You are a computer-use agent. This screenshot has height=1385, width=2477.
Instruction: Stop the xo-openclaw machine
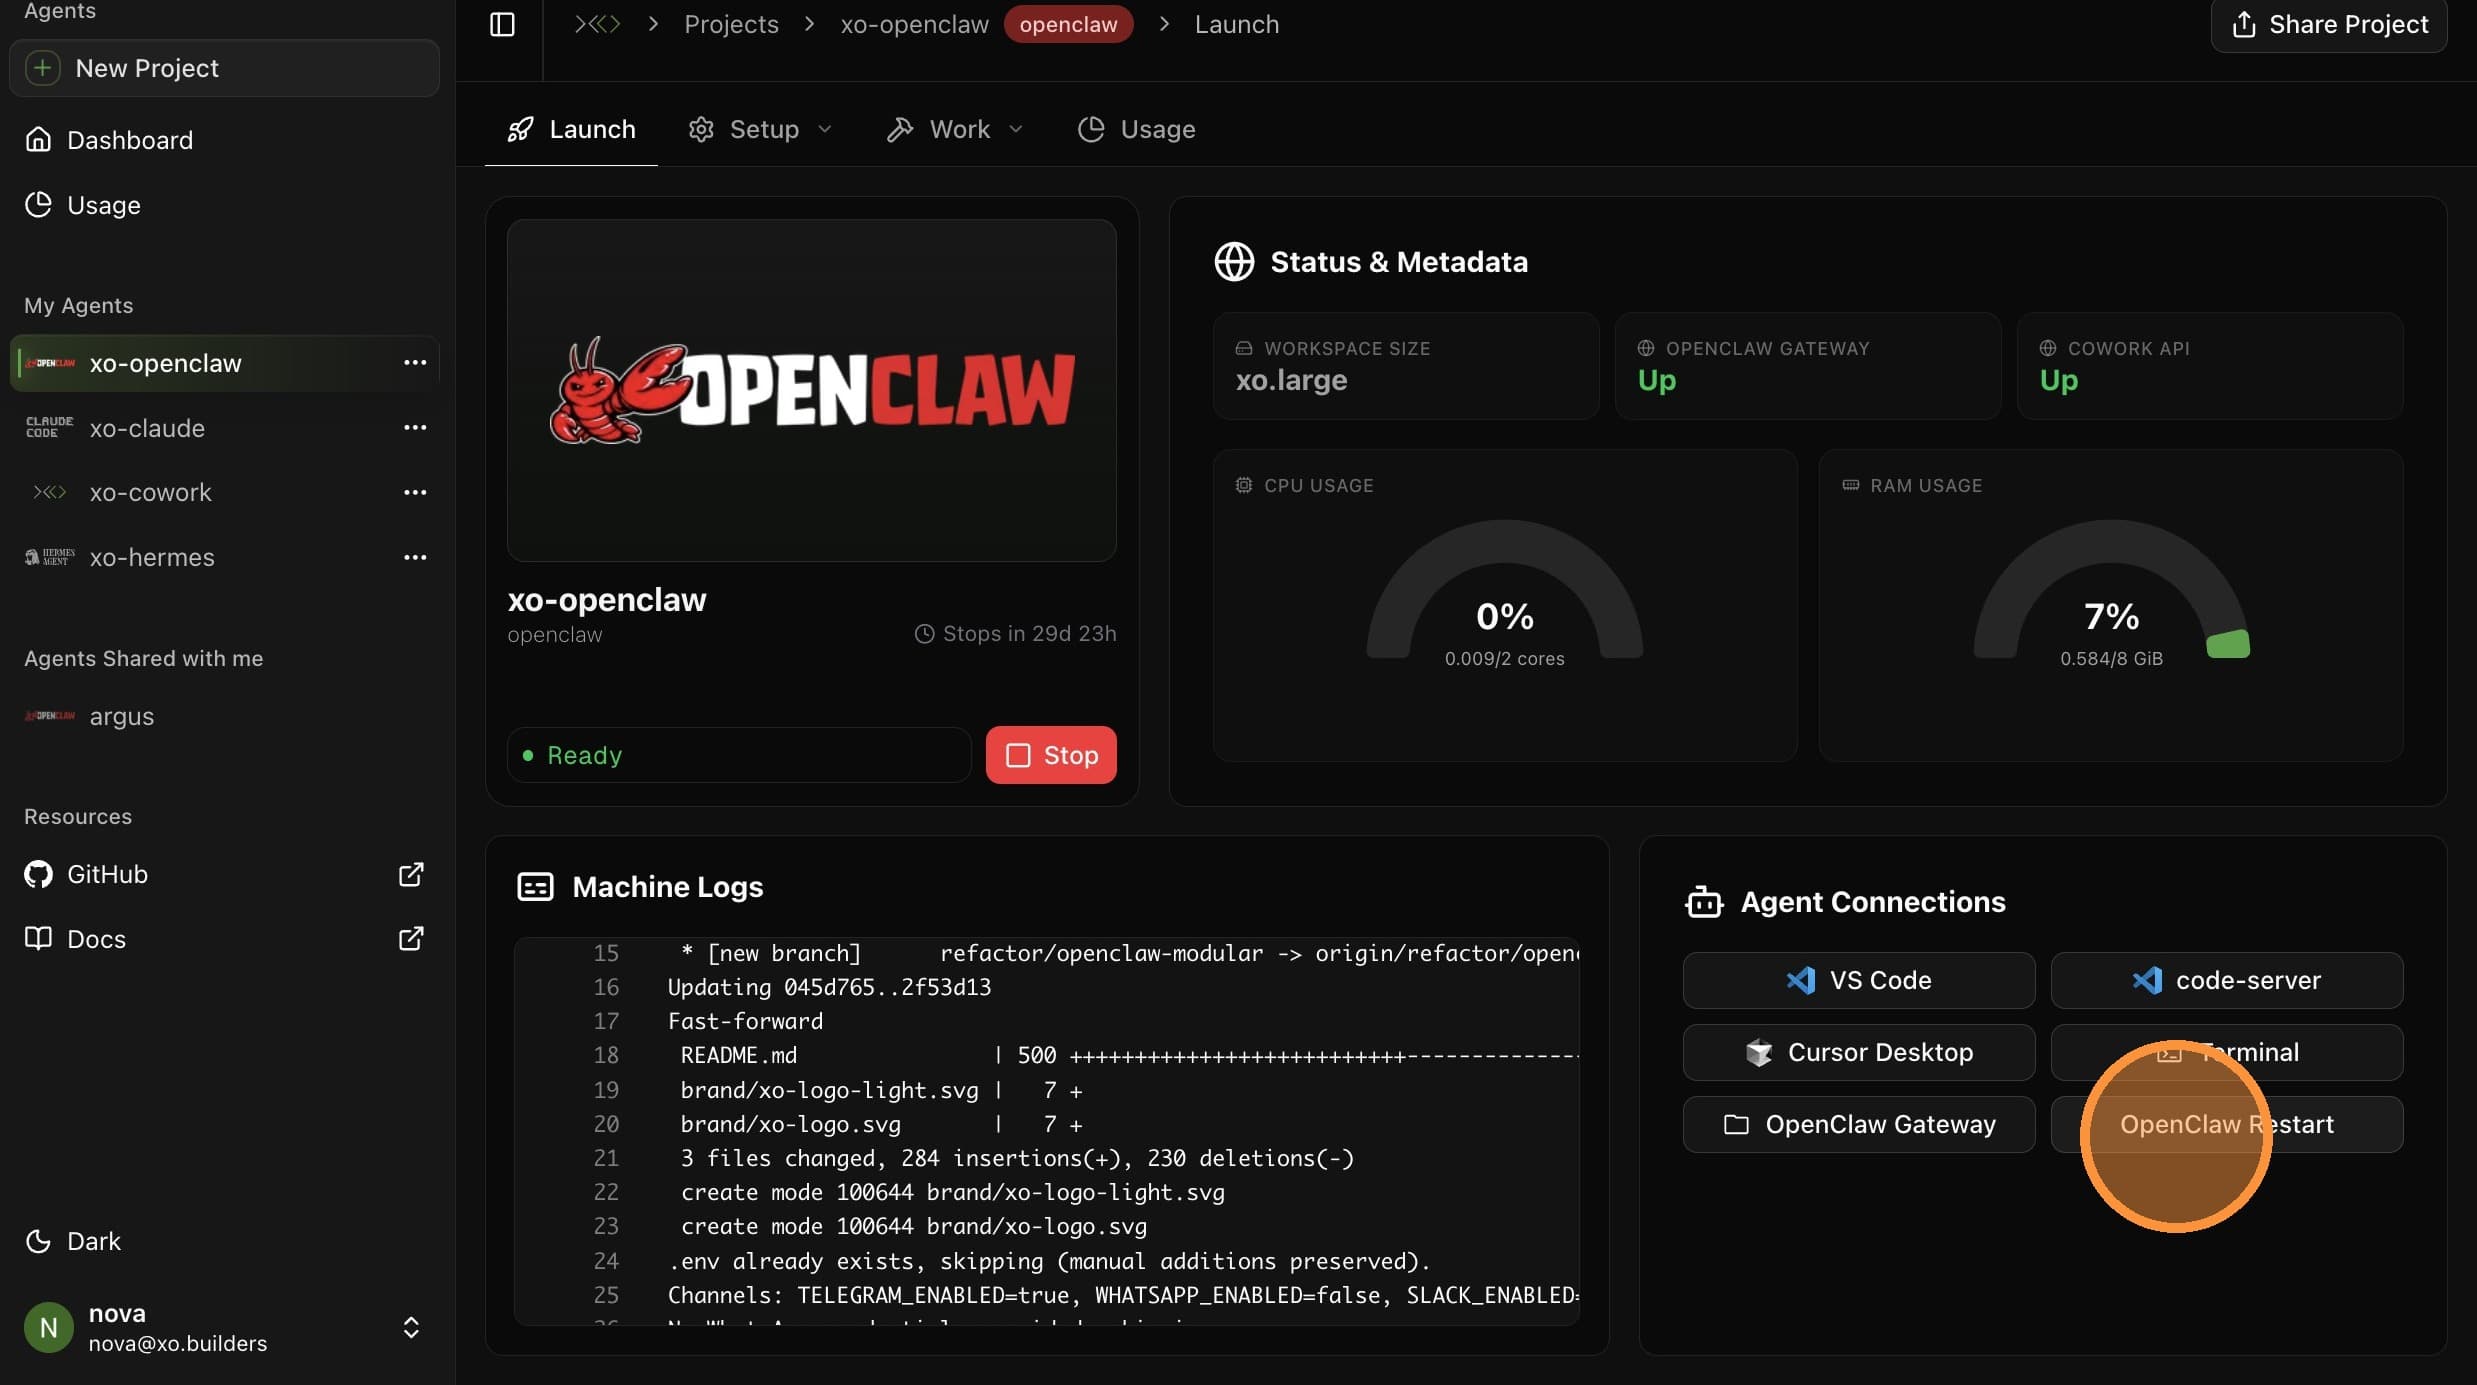1051,755
